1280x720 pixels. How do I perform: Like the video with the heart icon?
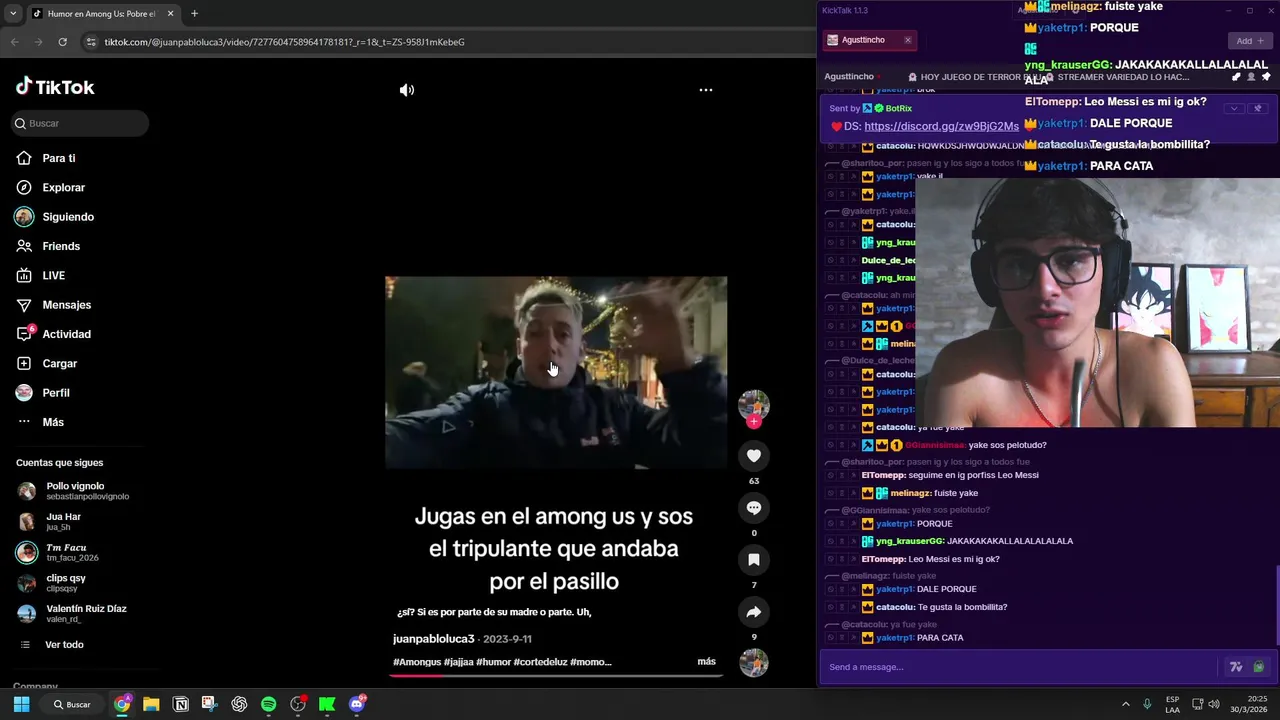[754, 456]
